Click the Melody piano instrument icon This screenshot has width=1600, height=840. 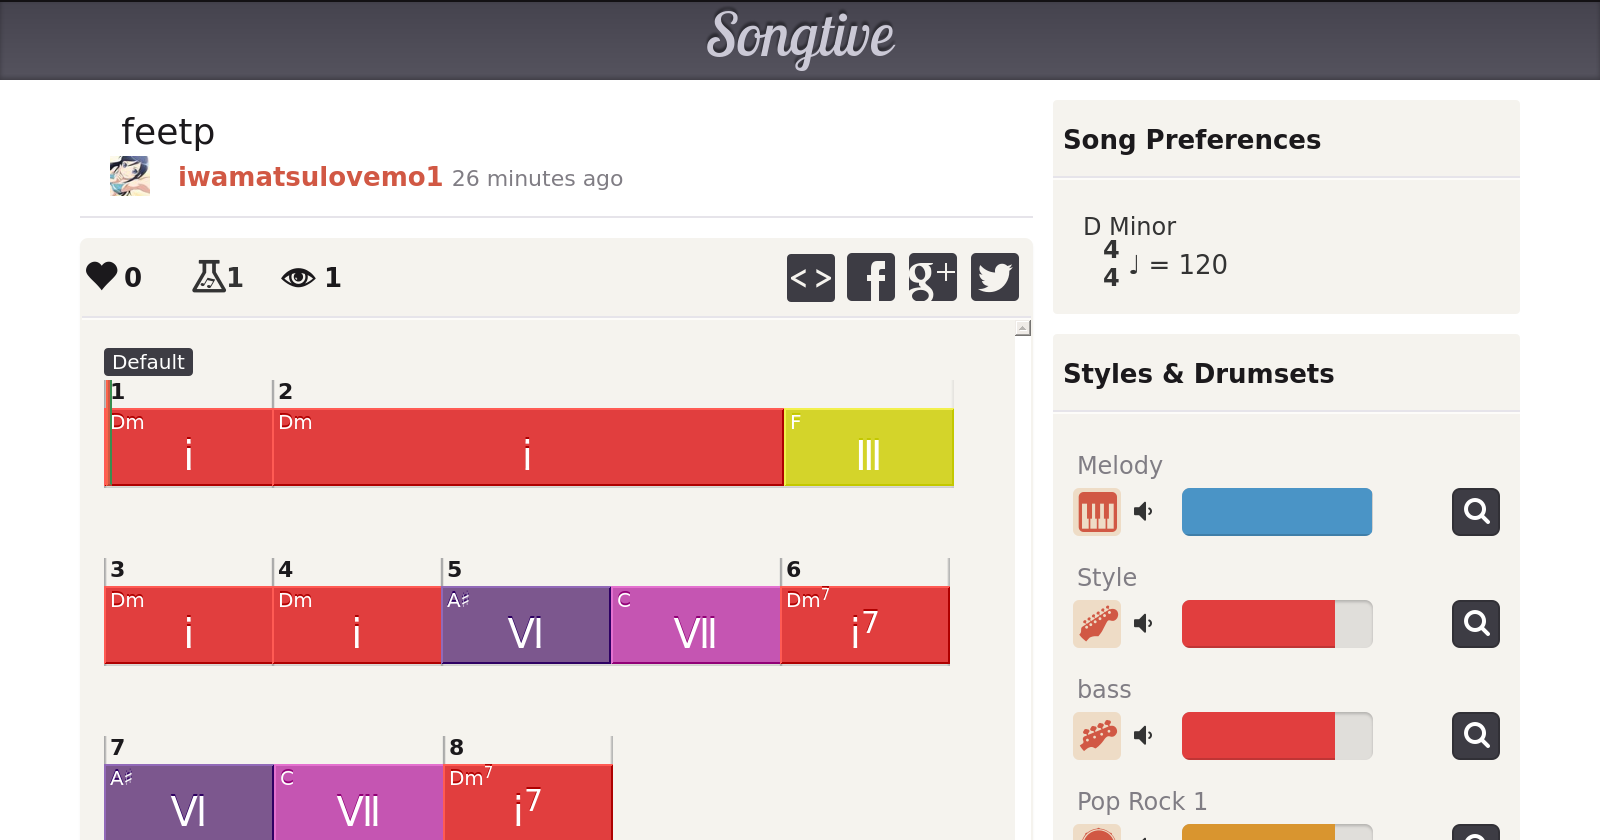1097,512
